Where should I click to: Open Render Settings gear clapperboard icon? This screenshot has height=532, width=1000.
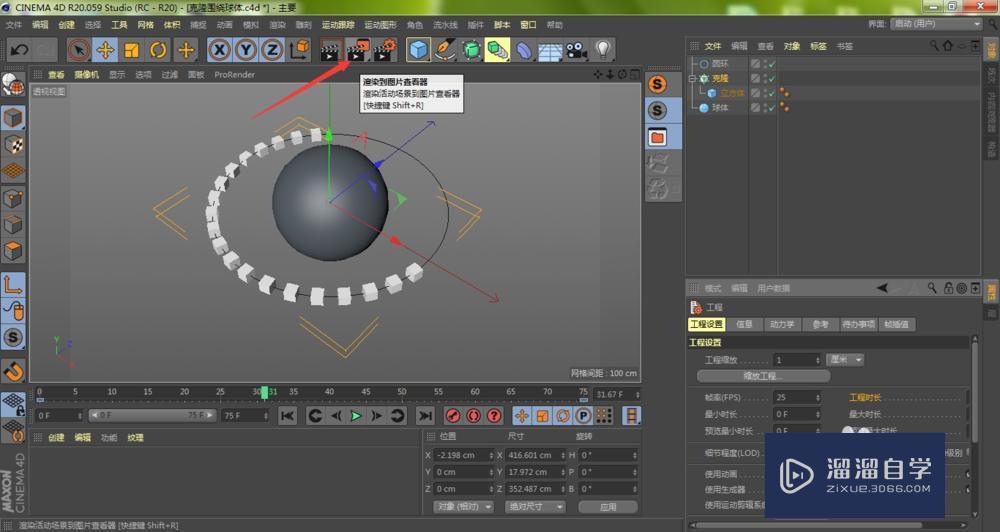(385, 50)
